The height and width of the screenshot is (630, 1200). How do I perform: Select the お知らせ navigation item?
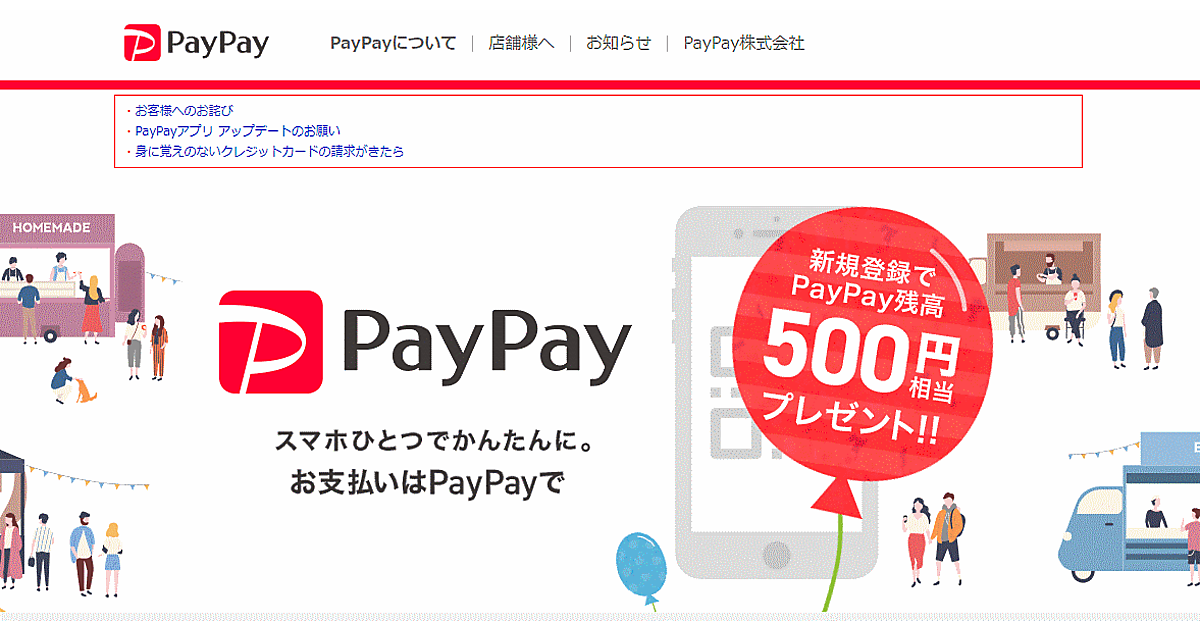point(618,43)
